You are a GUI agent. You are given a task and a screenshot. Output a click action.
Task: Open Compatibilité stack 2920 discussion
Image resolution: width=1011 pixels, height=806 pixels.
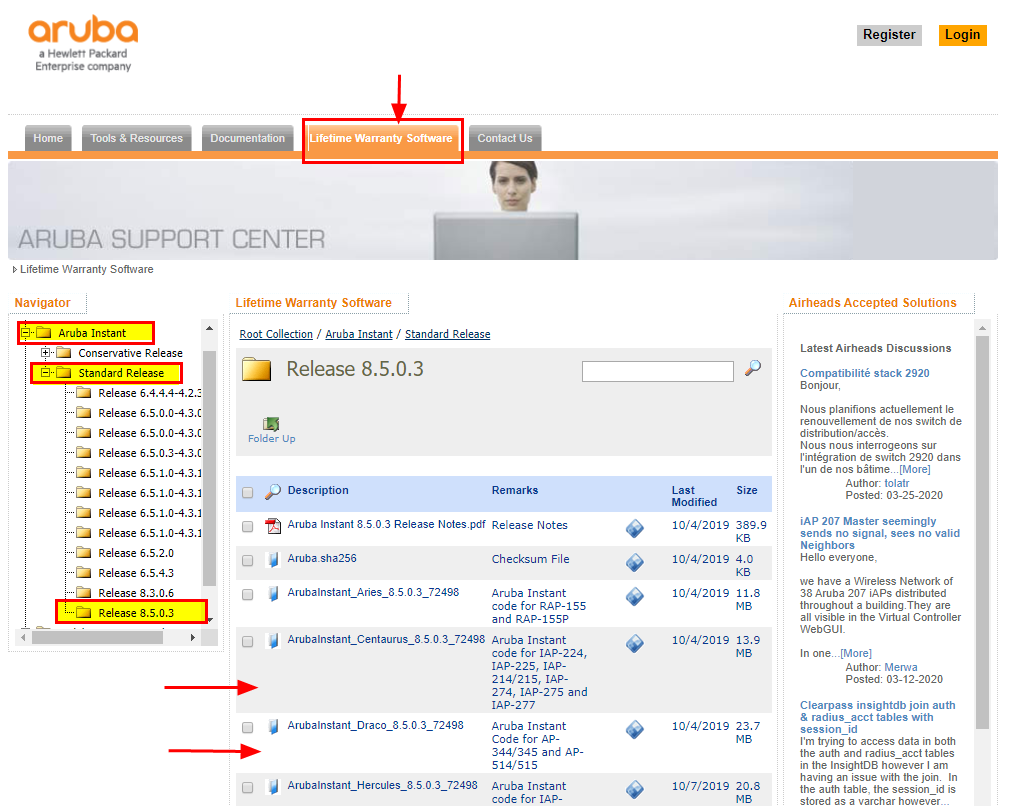tap(865, 373)
